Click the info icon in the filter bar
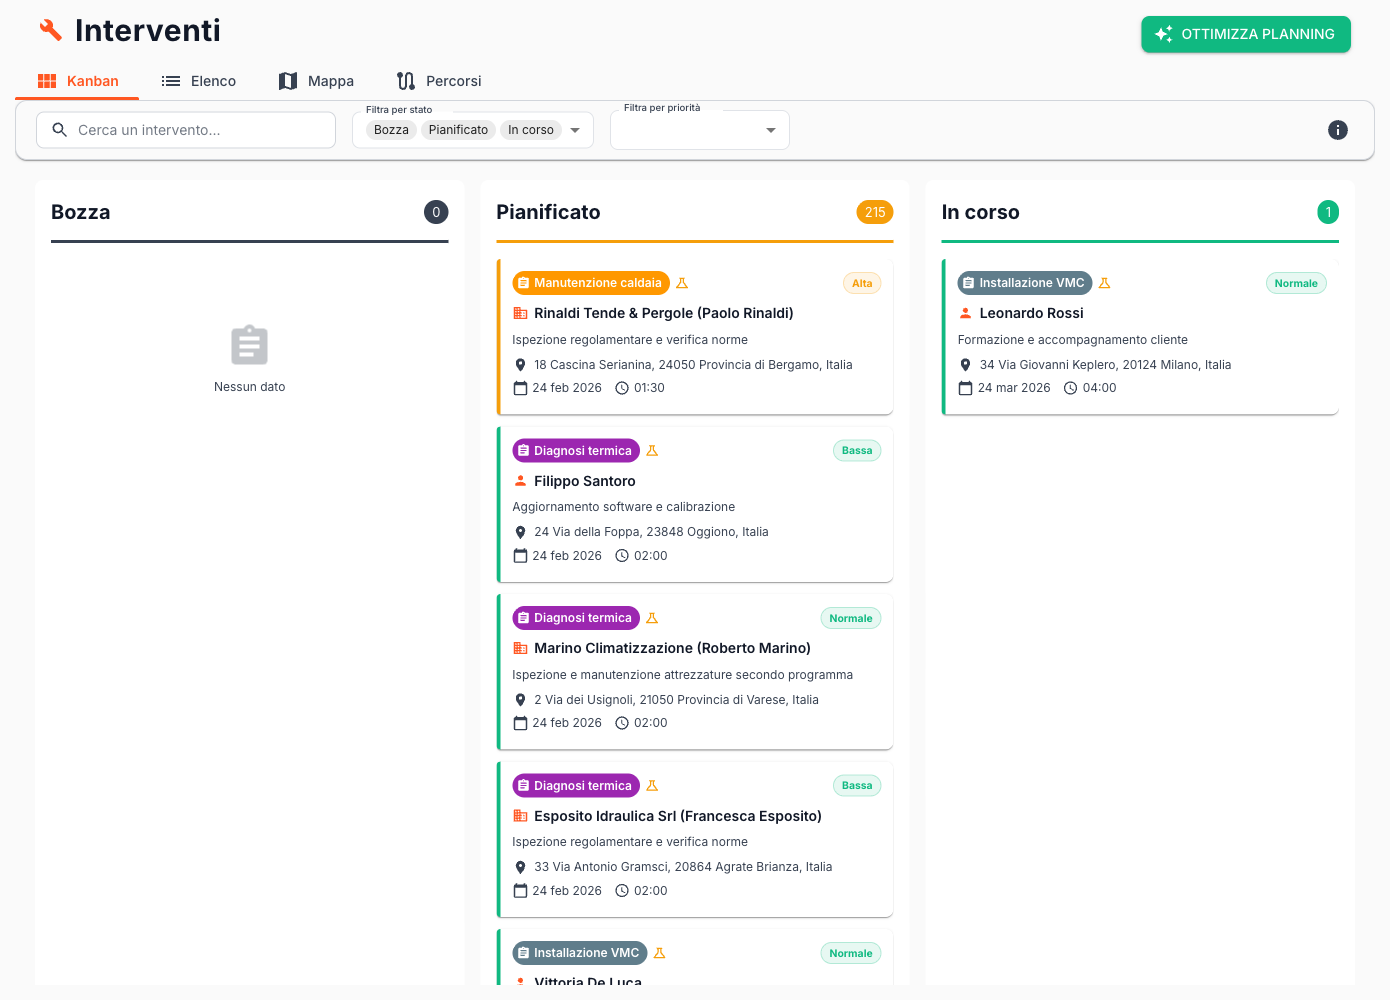Image resolution: width=1390 pixels, height=1000 pixels. tap(1337, 130)
